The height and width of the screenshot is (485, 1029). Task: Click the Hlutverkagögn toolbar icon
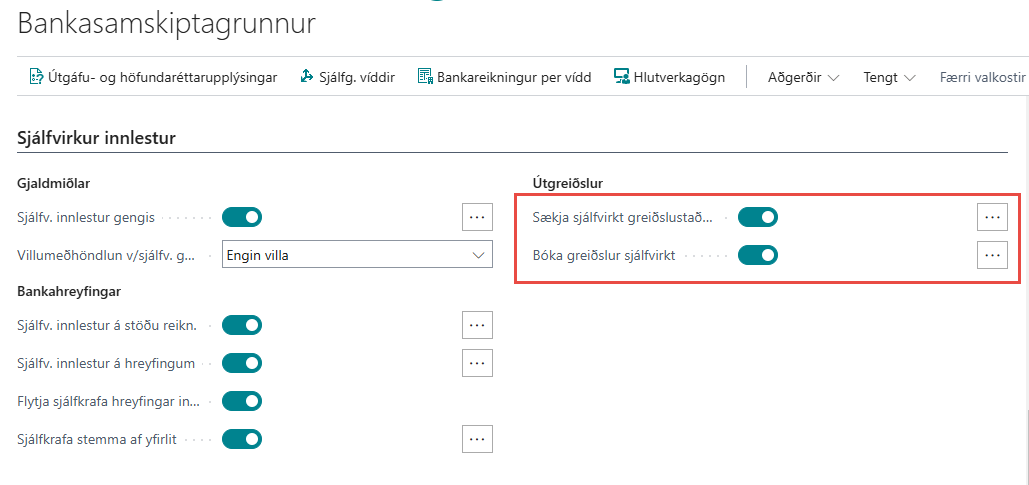point(621,77)
